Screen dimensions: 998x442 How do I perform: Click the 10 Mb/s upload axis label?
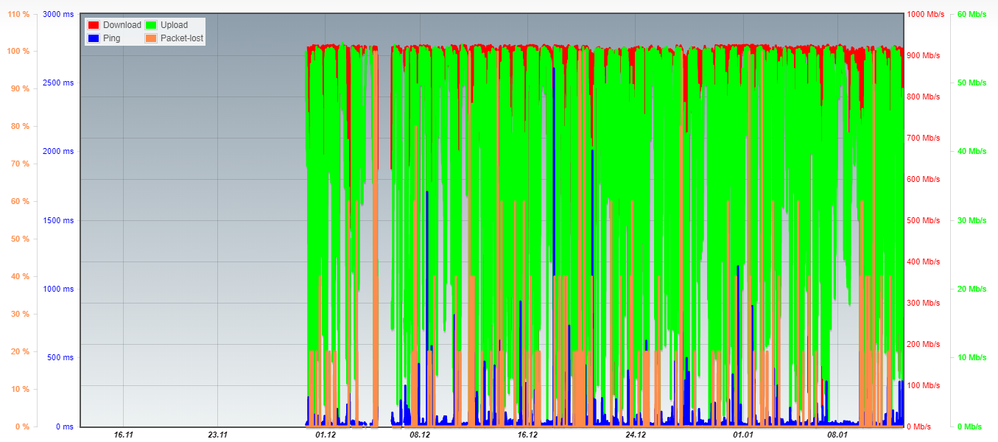click(972, 358)
